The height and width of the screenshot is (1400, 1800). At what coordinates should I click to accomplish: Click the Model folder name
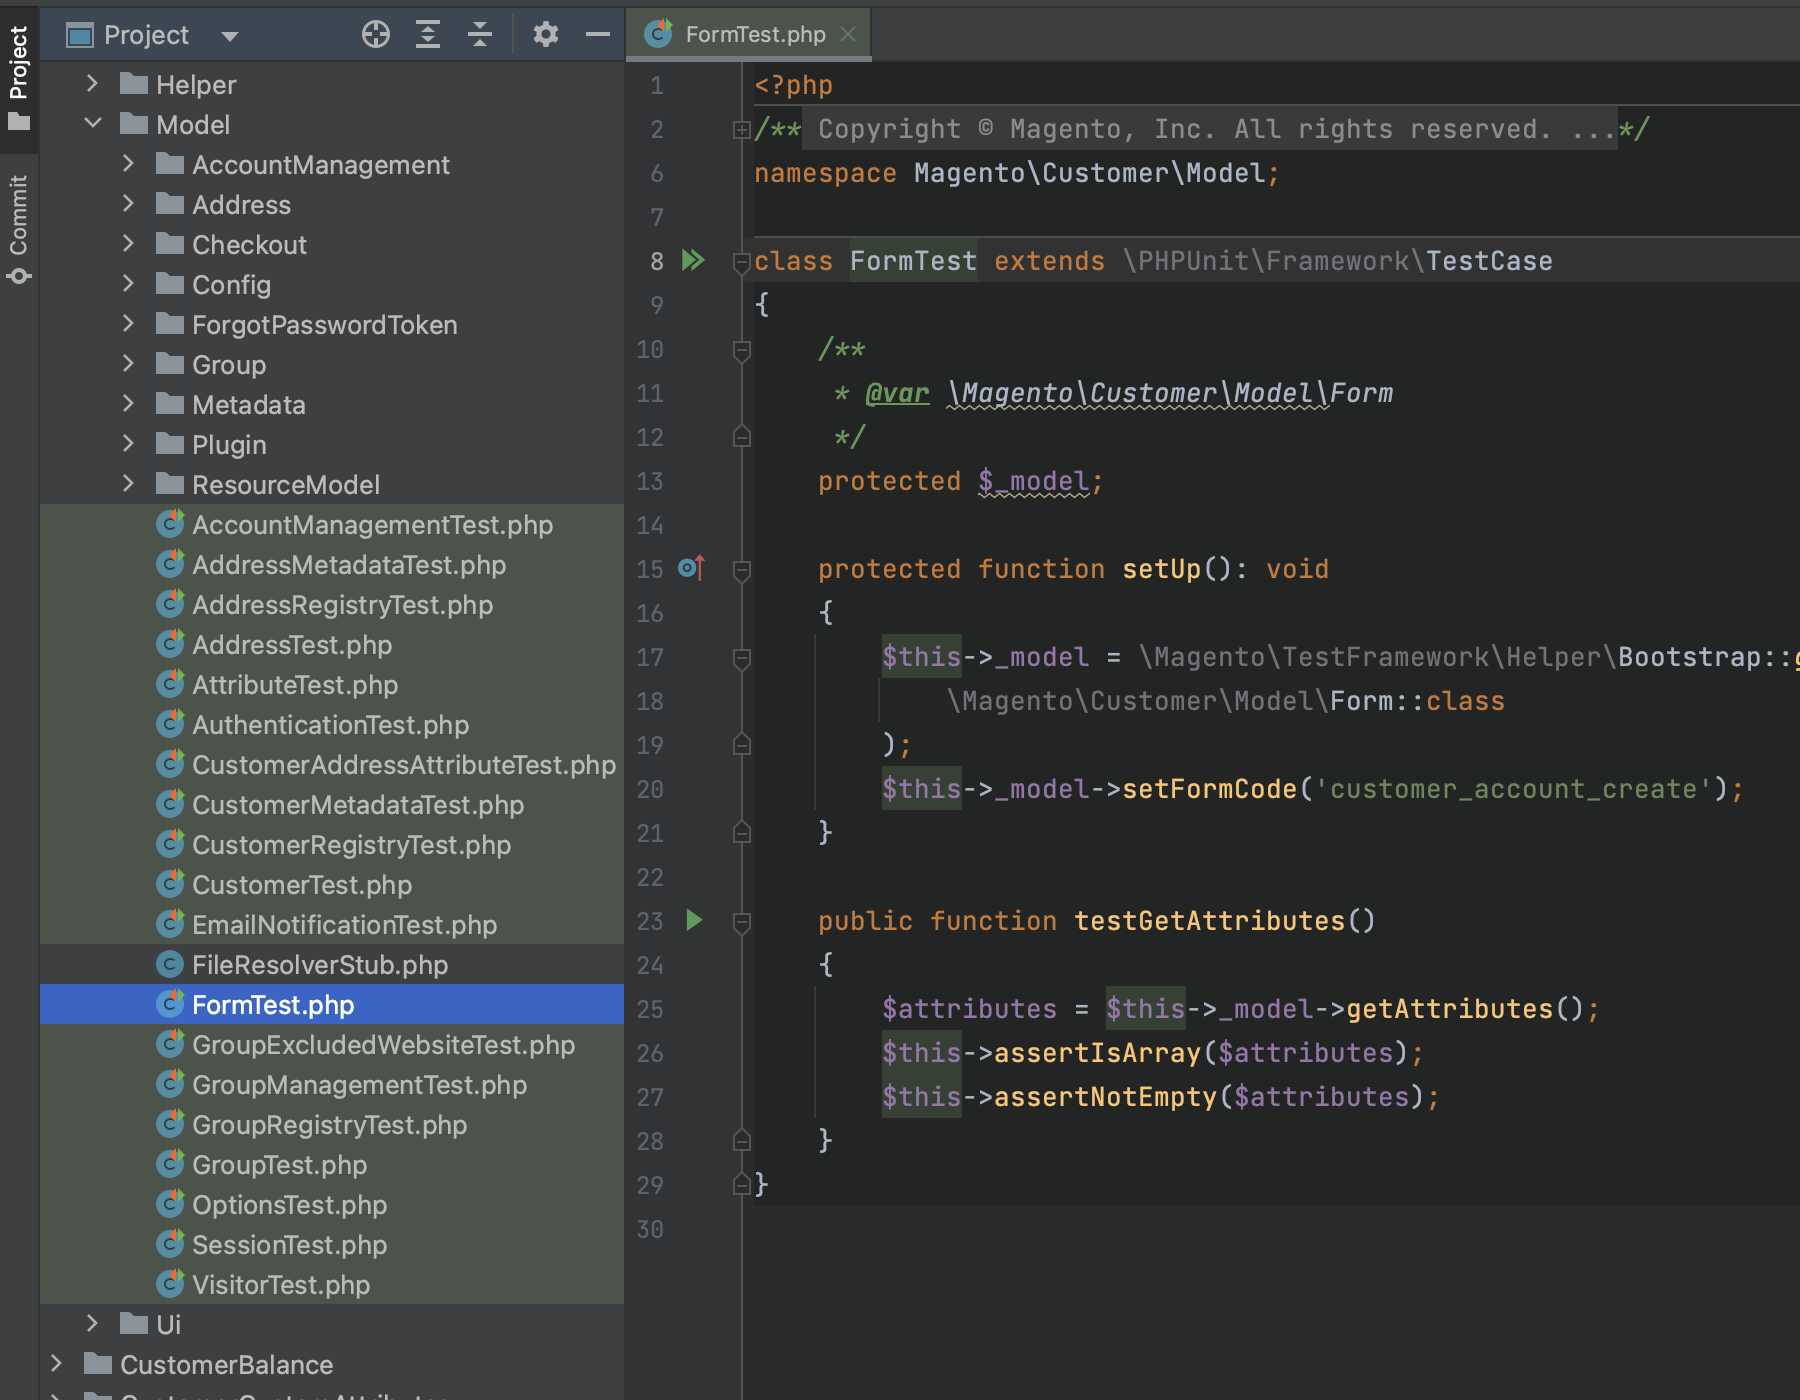point(193,124)
